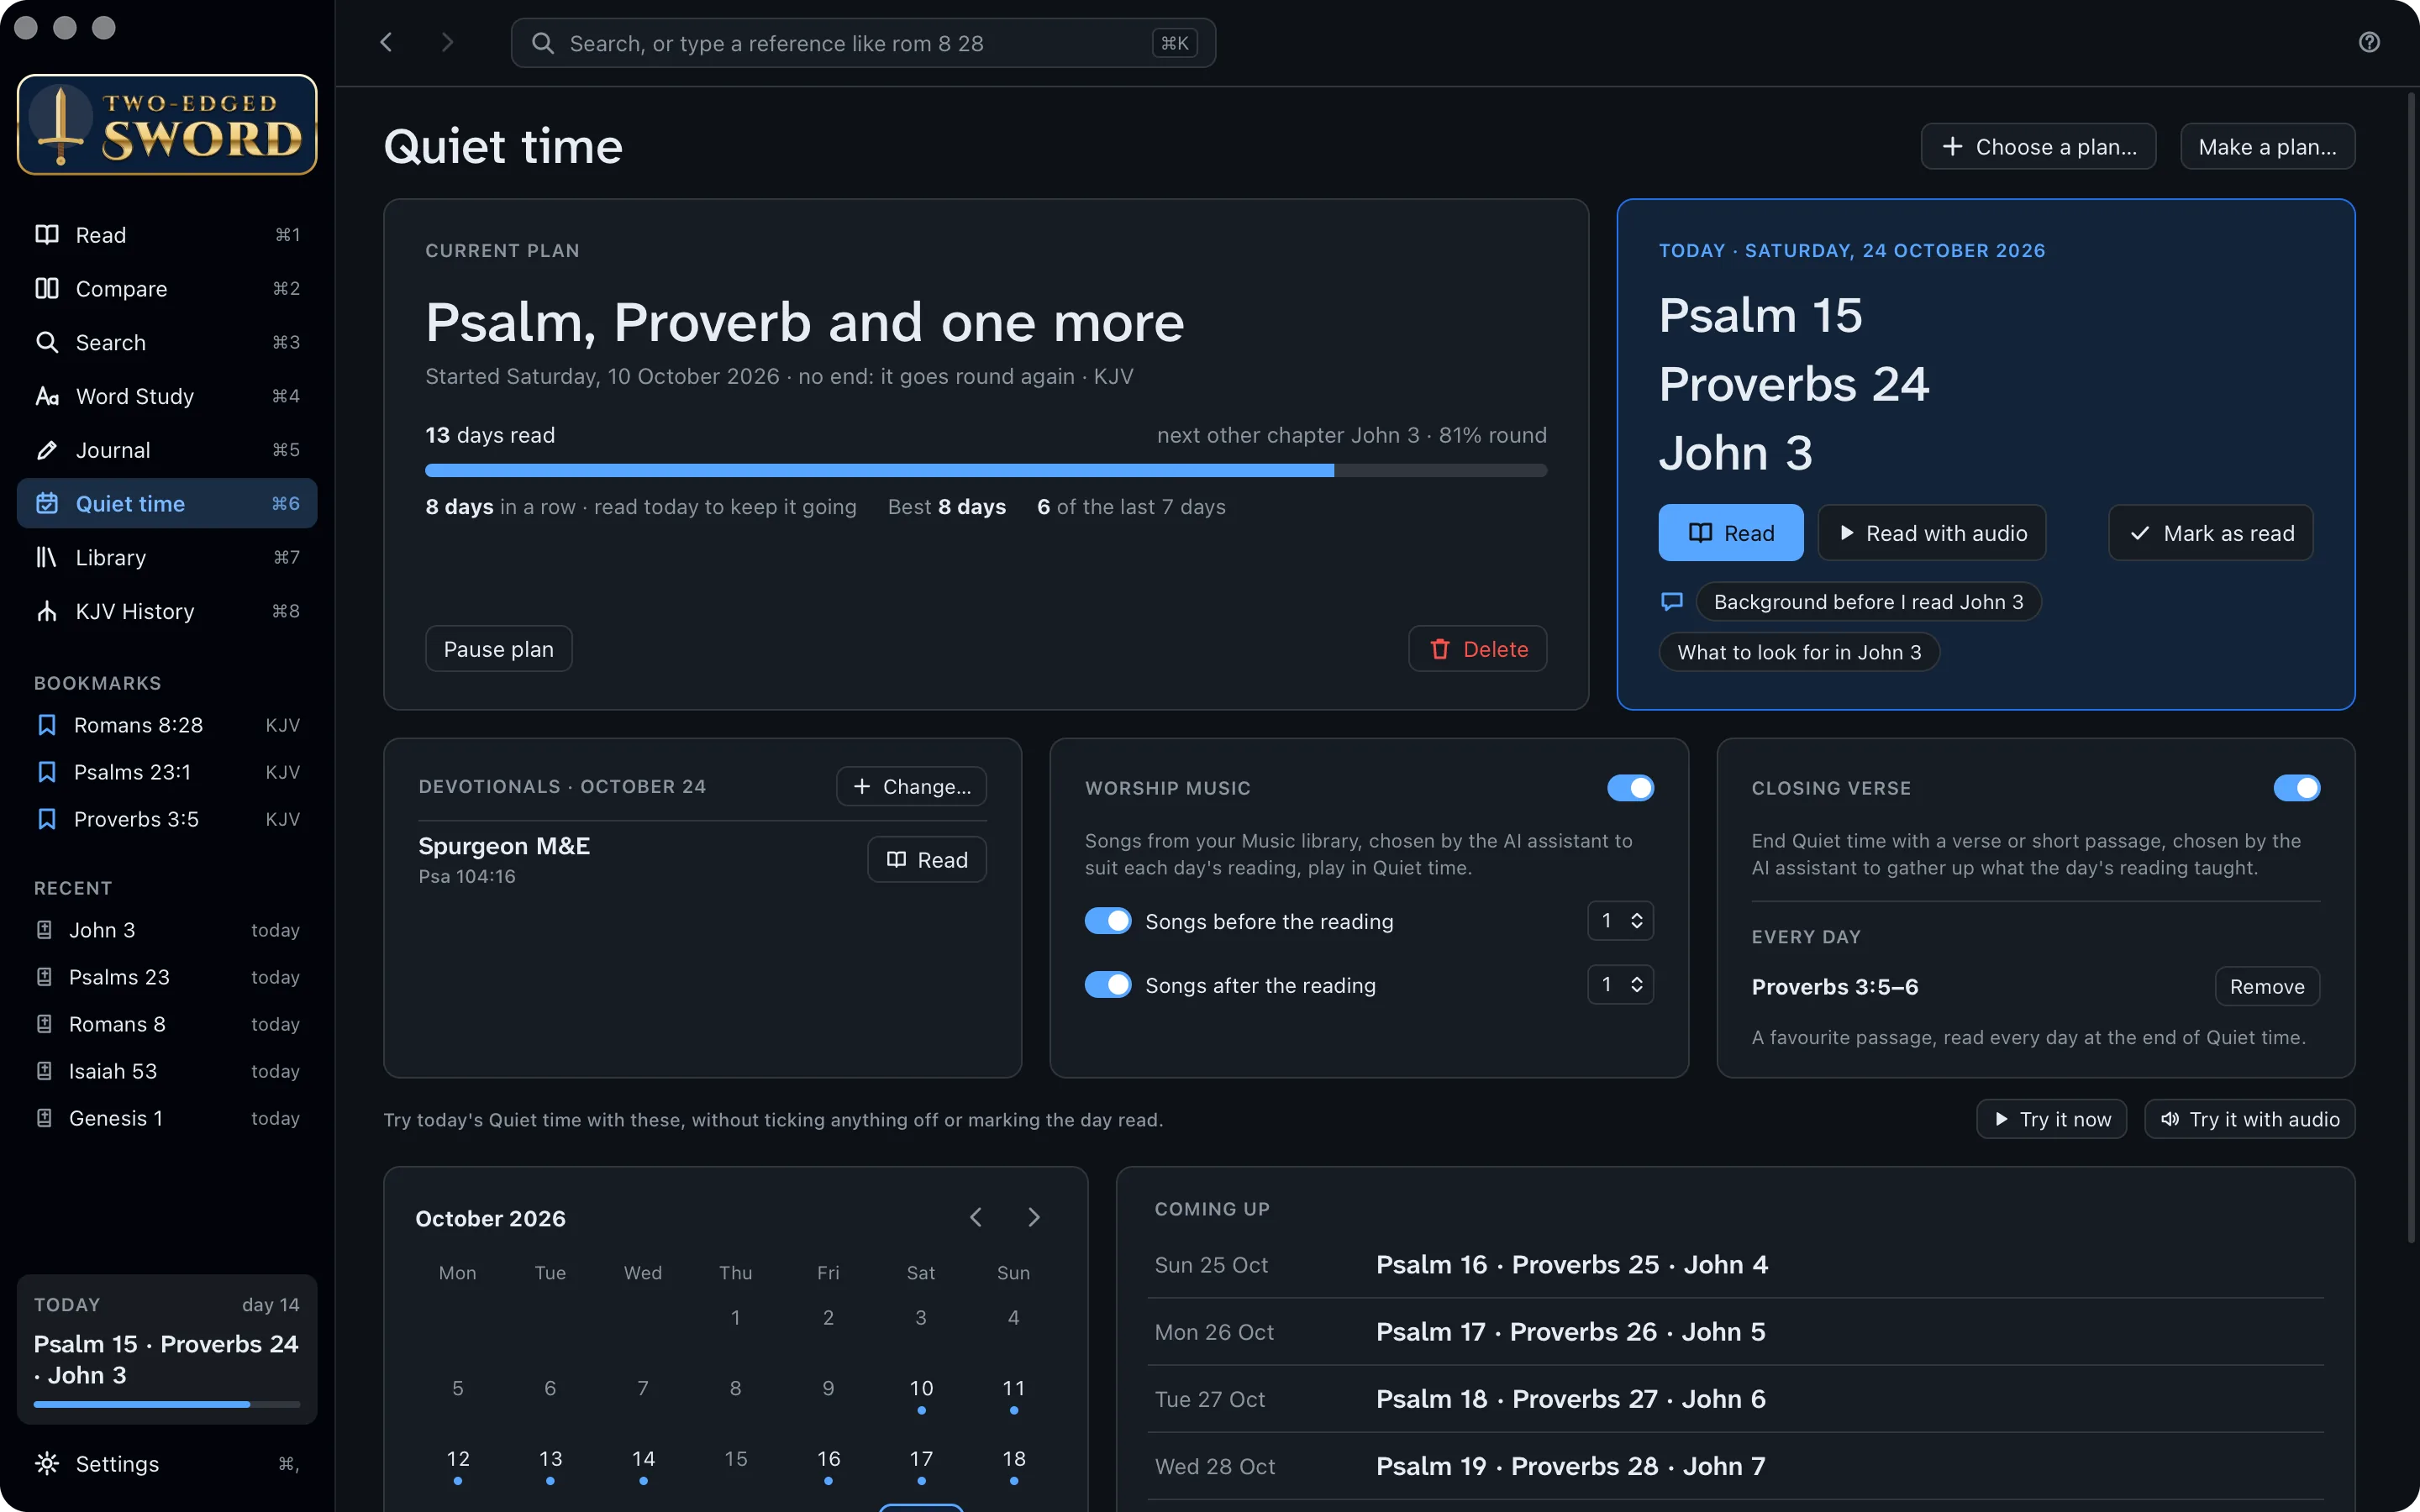Click Choose a plan button
This screenshot has height=1512, width=2420.
click(x=2038, y=147)
